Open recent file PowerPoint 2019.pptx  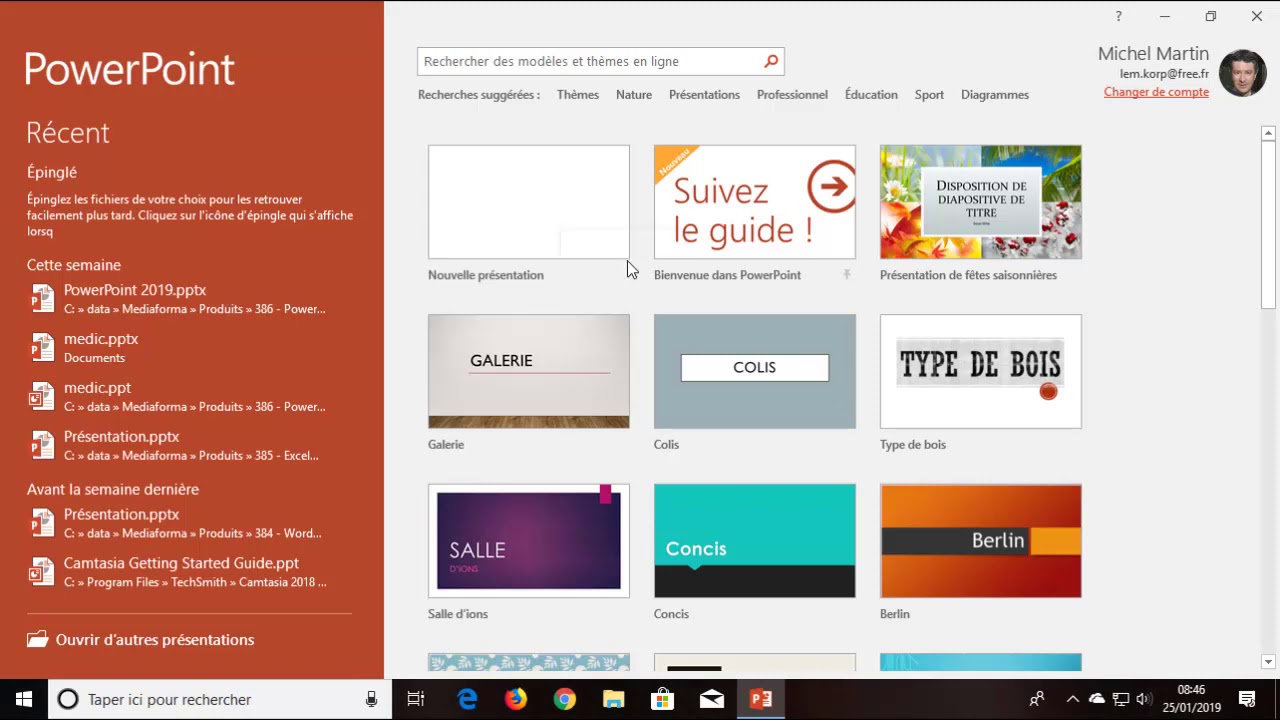pyautogui.click(x=190, y=299)
